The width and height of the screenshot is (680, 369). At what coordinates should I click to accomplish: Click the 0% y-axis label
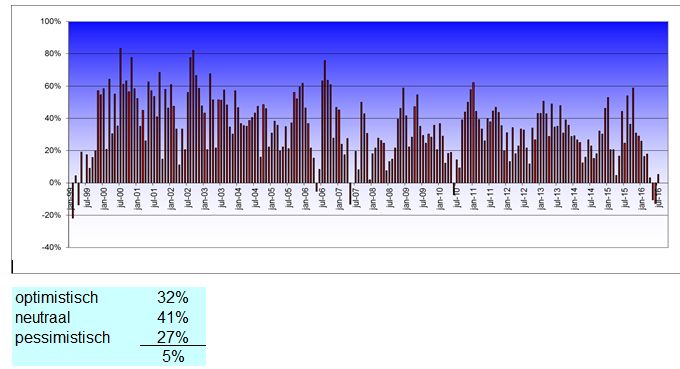pos(55,183)
